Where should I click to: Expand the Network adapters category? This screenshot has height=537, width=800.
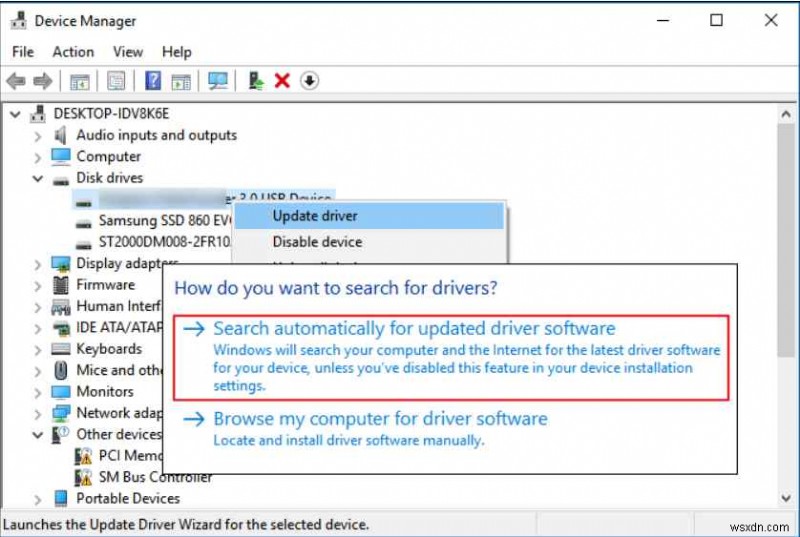[x=38, y=414]
